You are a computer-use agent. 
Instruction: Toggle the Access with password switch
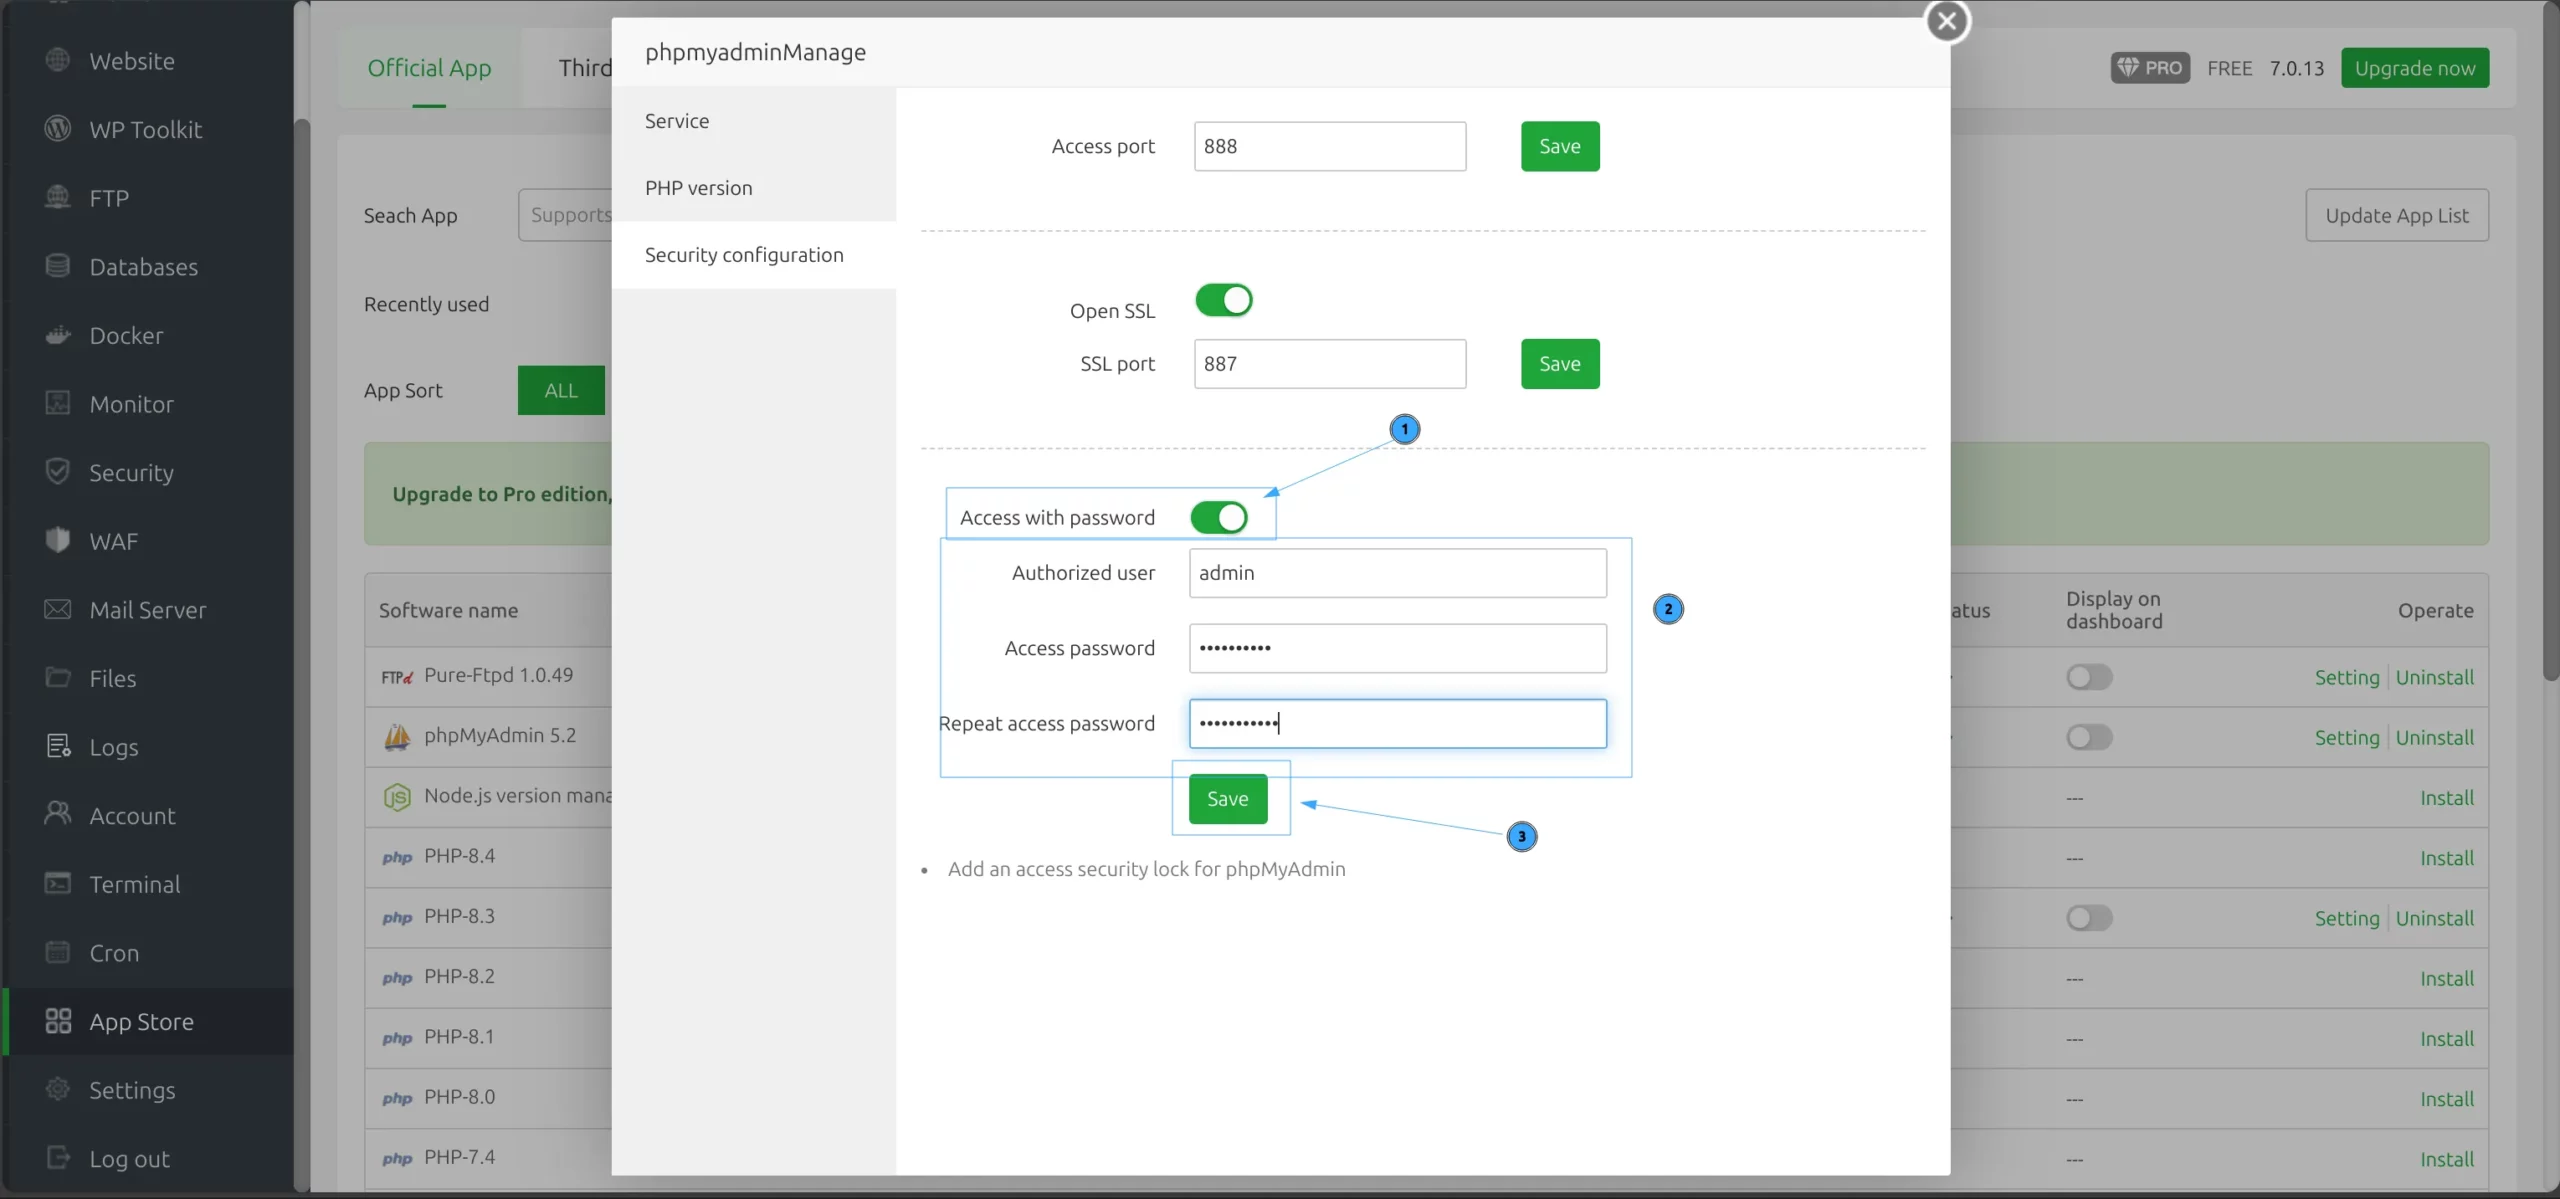1219,517
